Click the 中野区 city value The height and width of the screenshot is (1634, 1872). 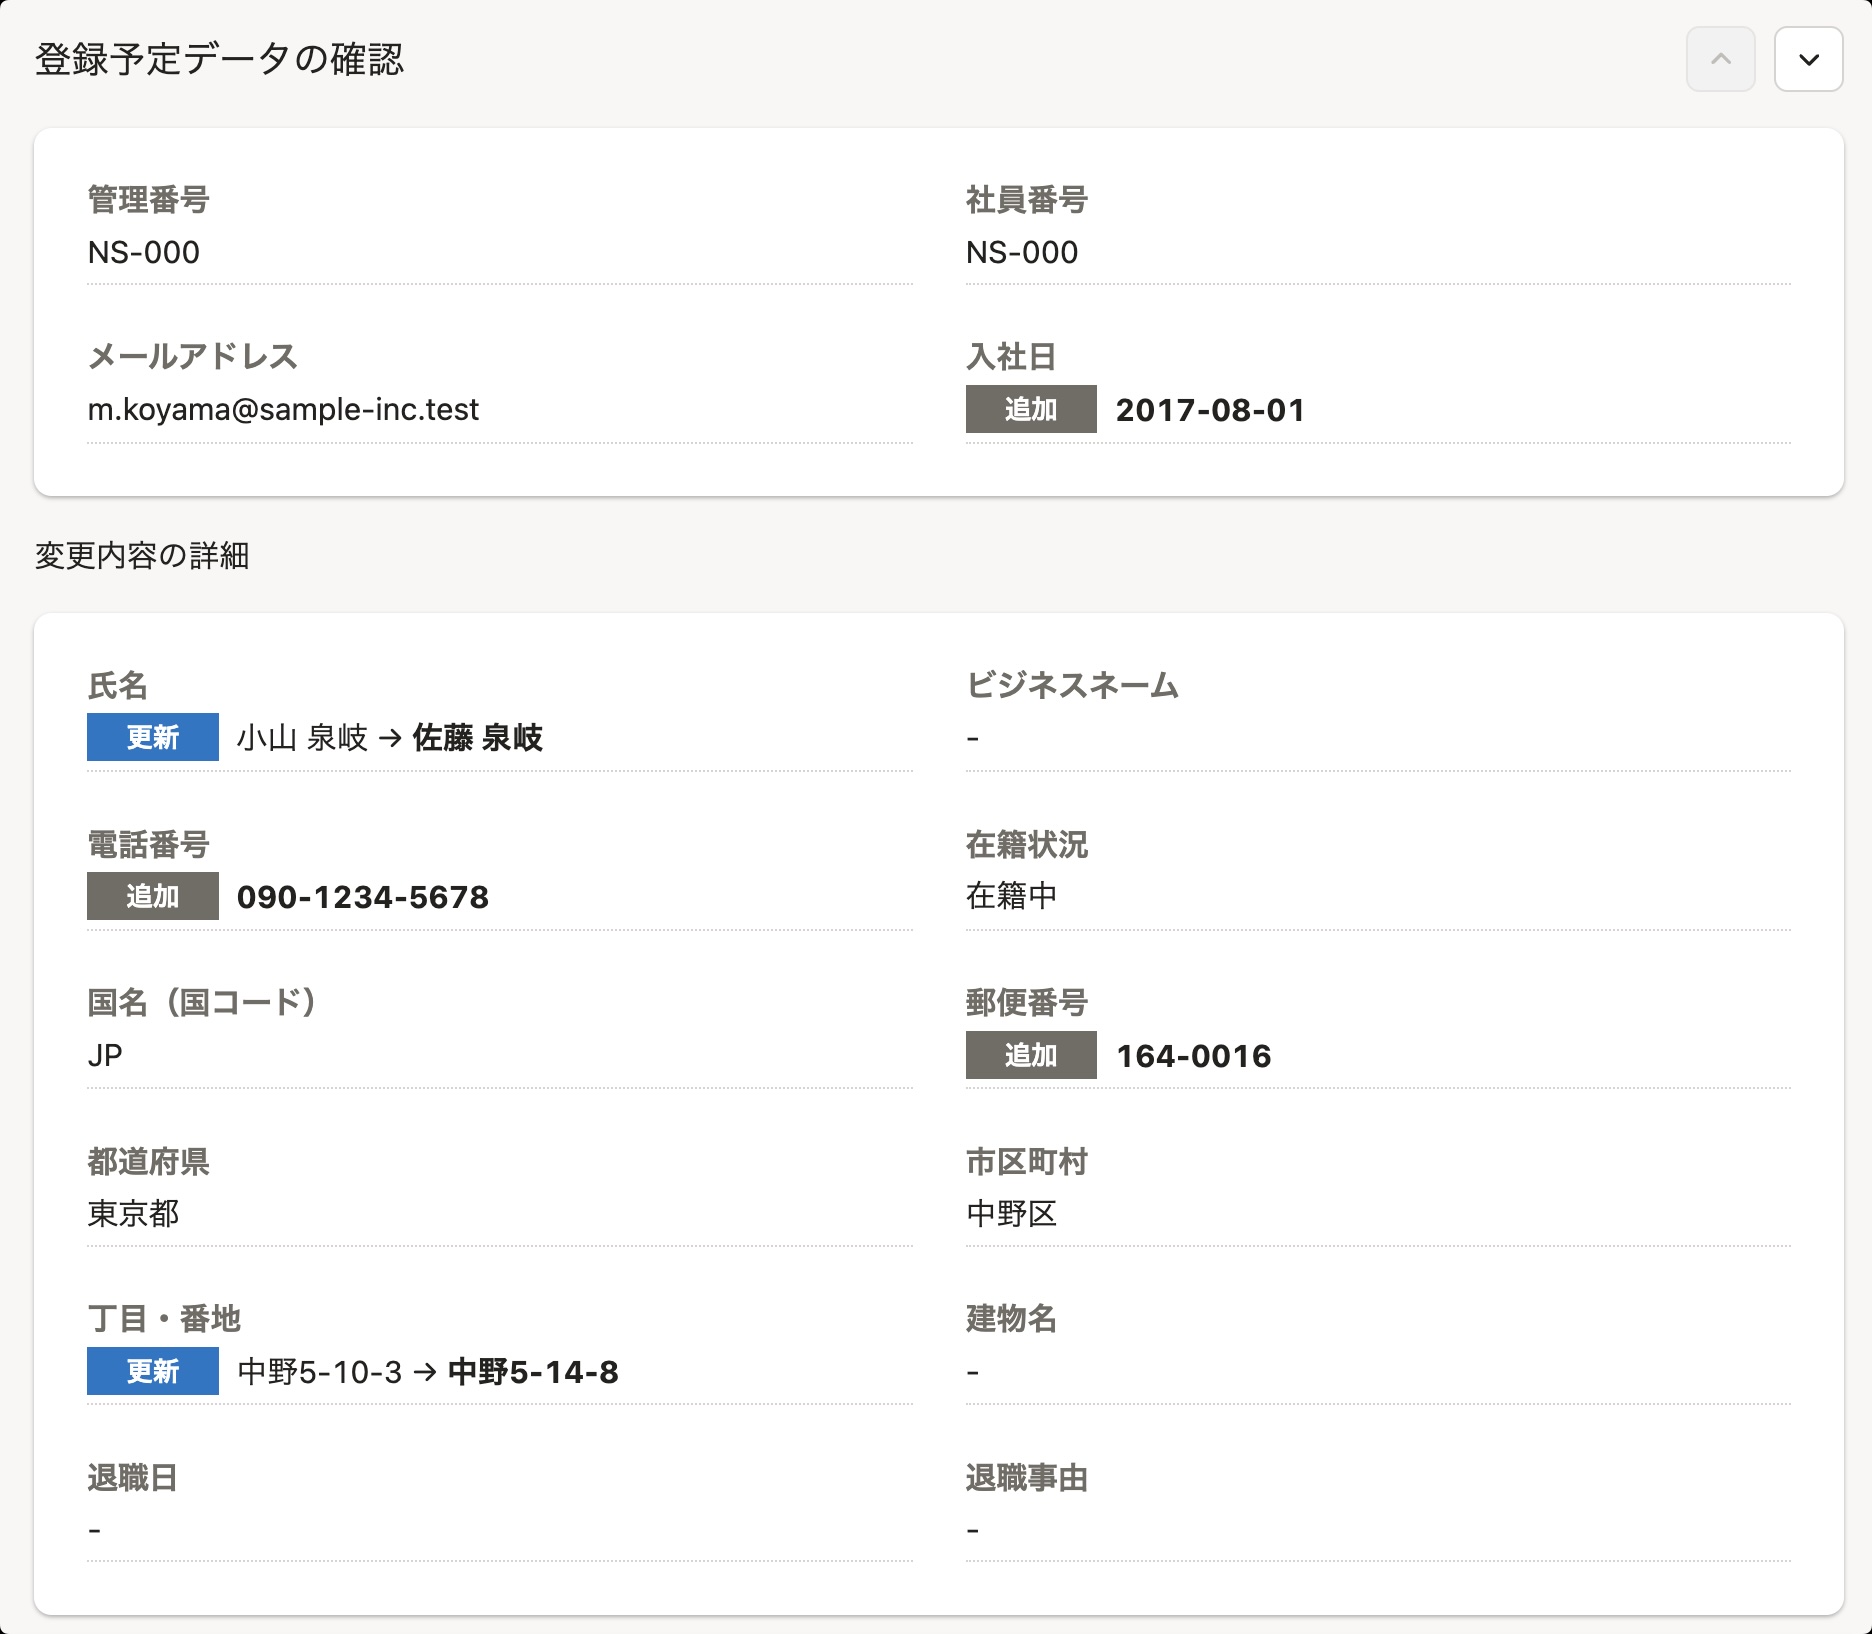(1011, 1214)
